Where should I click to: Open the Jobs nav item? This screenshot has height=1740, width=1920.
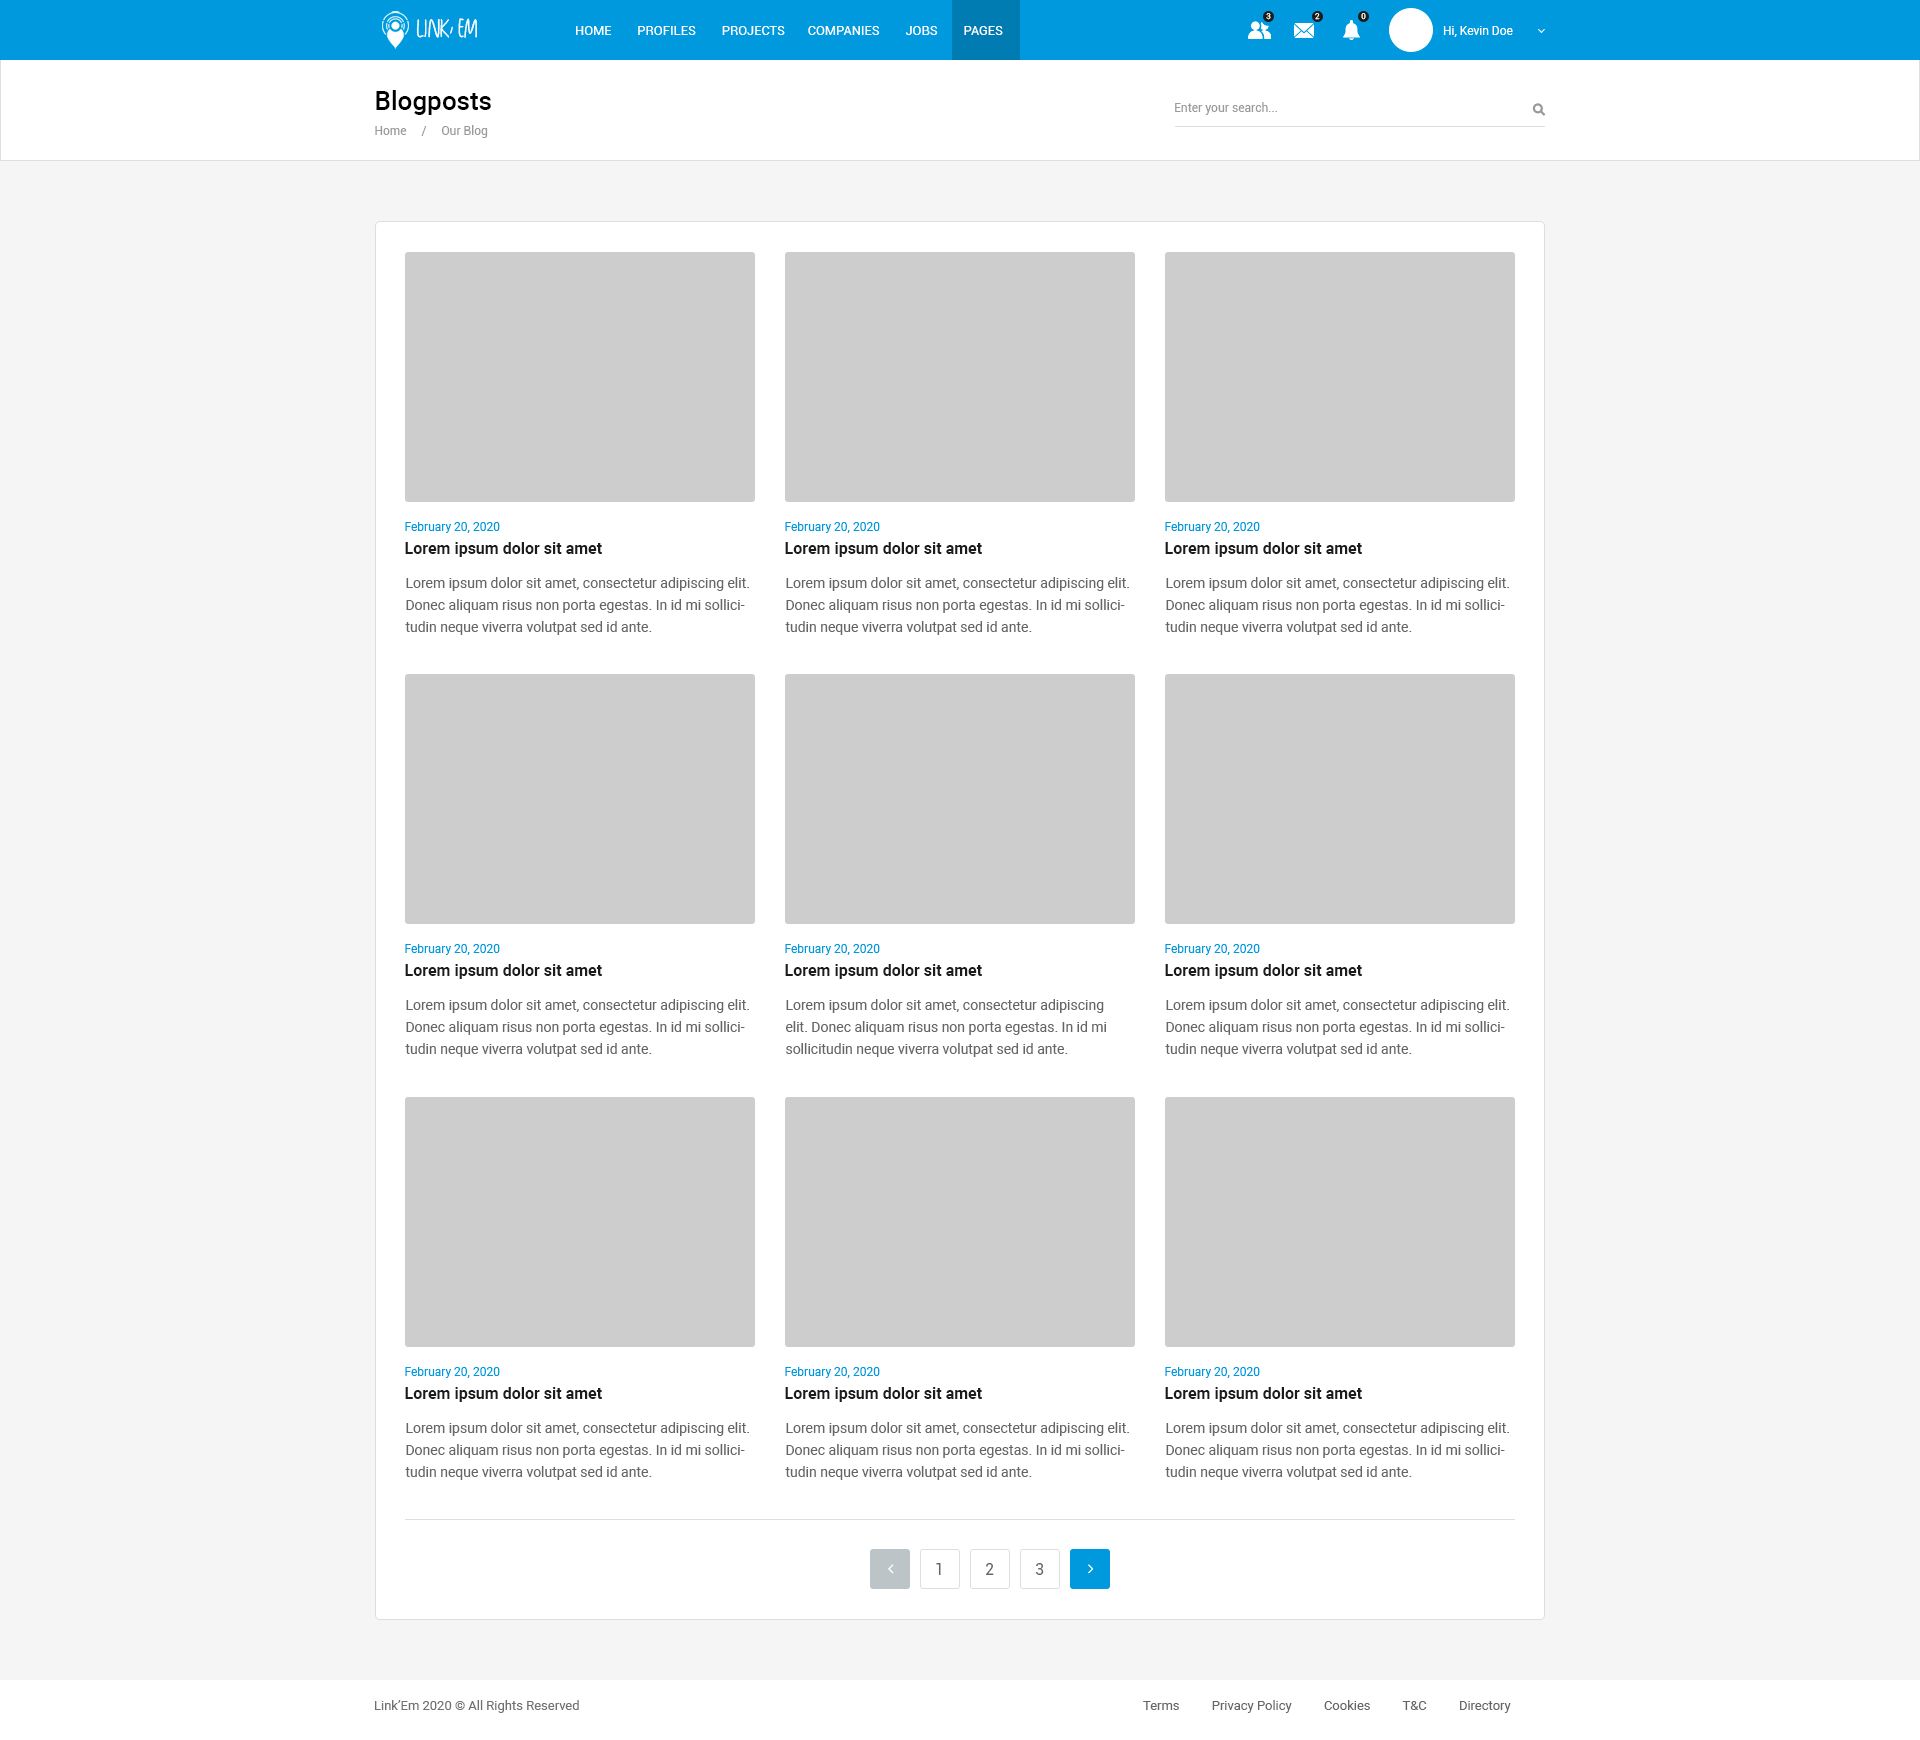[x=921, y=30]
